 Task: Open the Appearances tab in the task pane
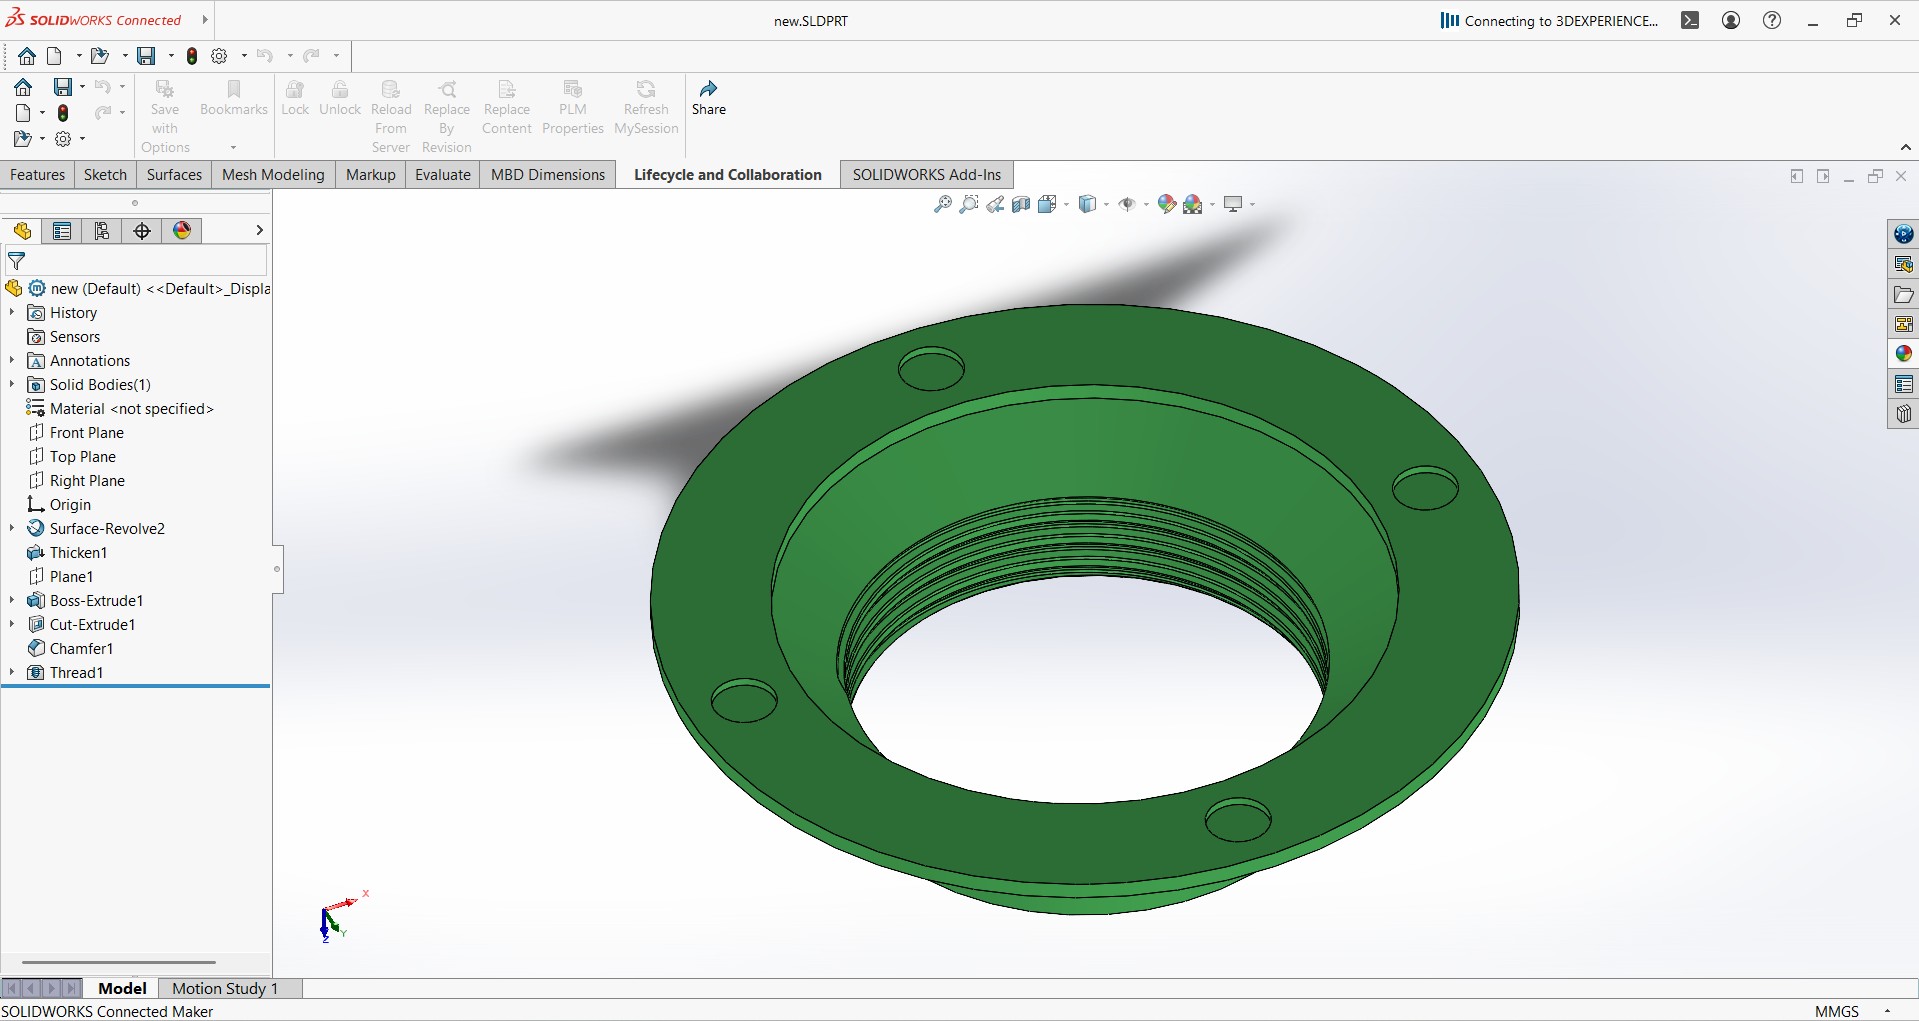(1903, 354)
